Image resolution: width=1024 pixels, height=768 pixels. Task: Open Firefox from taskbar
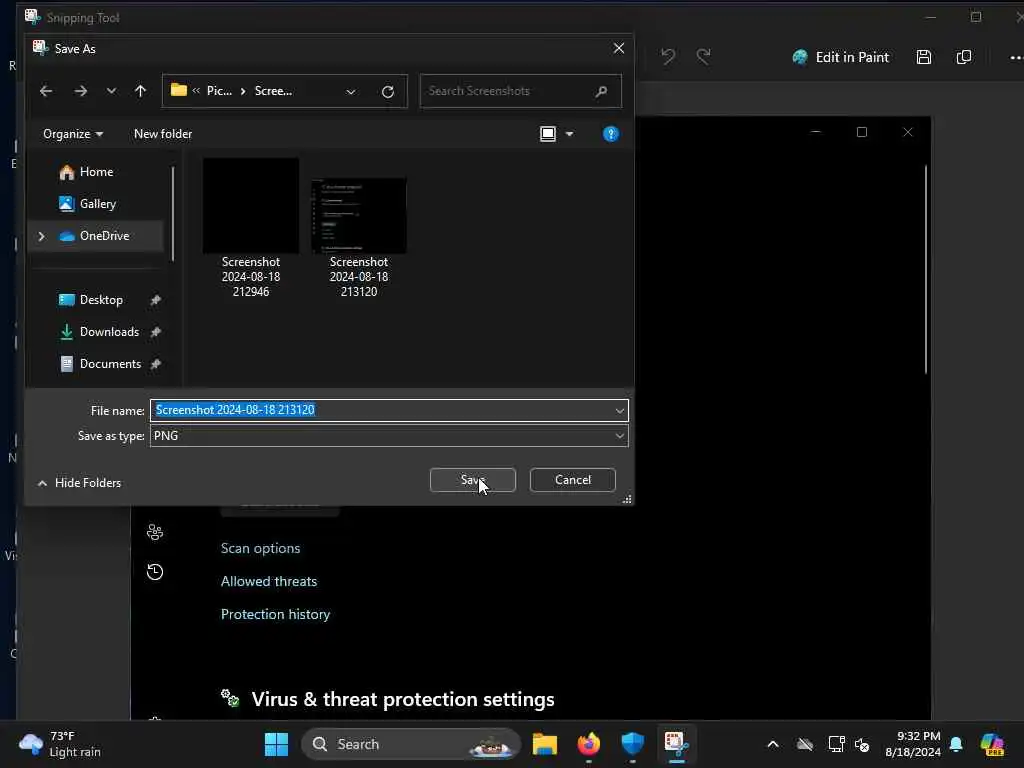(588, 744)
